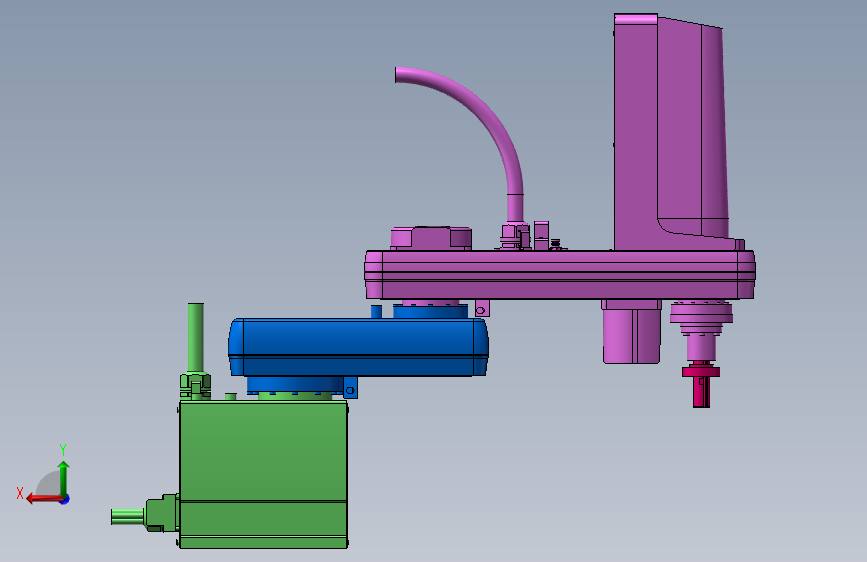This screenshot has width=867, height=562.
Task: Click the blue Z axis dot on triad
Action: coord(65,499)
